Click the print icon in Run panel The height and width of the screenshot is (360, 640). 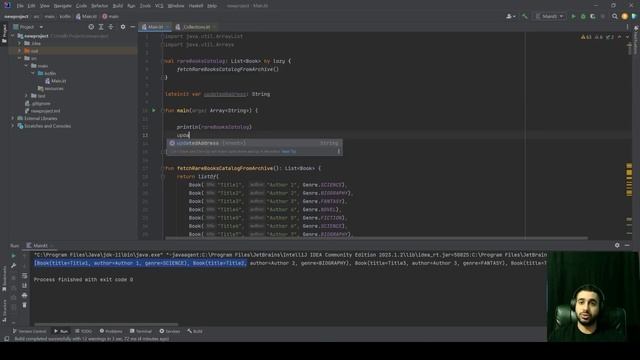point(24,295)
